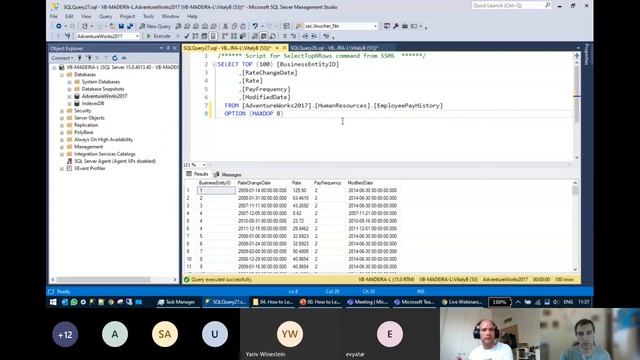Click the Activity Monitor icon near wrench

point(387,26)
